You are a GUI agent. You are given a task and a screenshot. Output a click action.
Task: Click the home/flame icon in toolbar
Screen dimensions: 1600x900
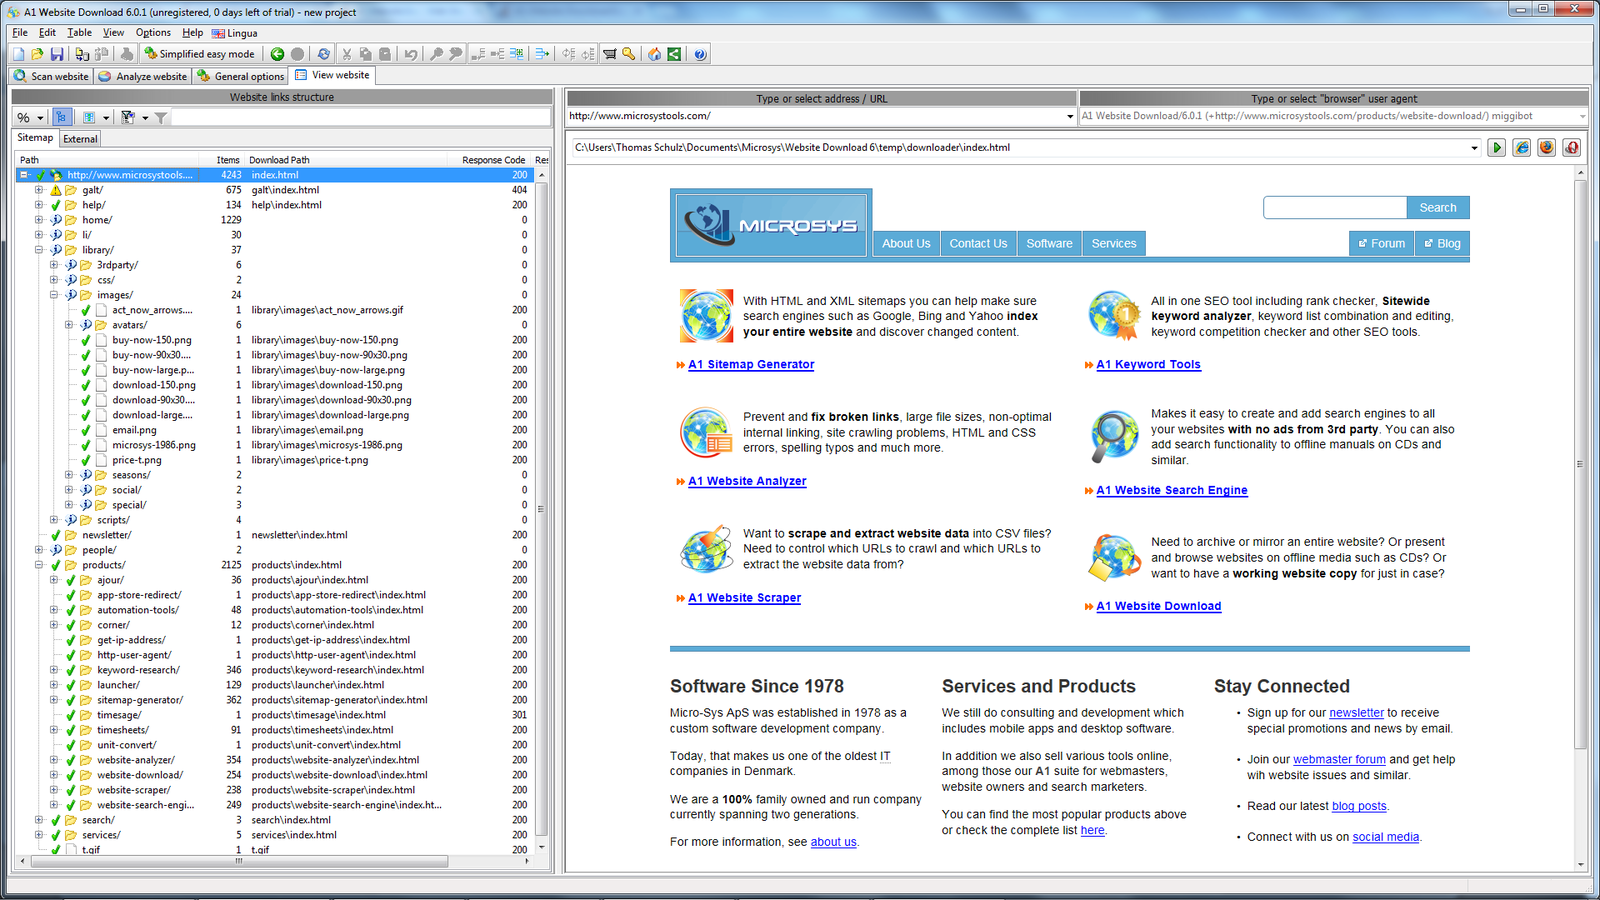click(x=654, y=54)
